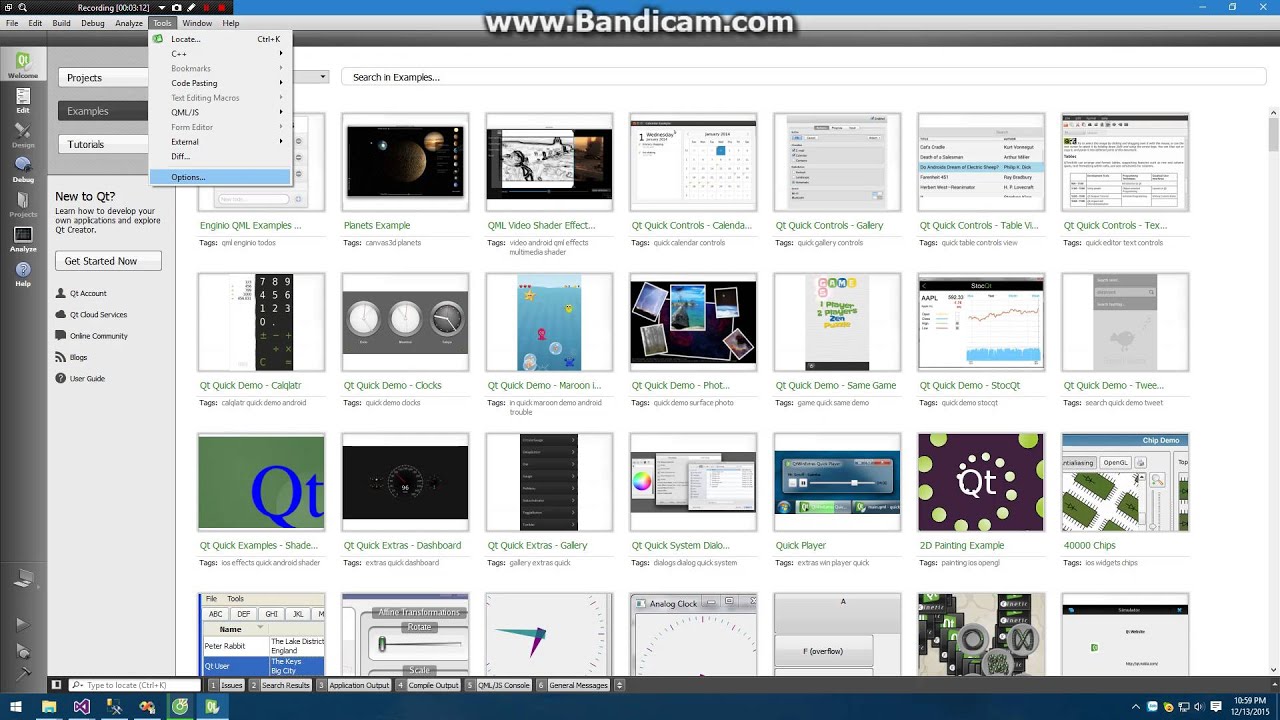Open QML/JS Console pane
The width and height of the screenshot is (1280, 720).
(498, 685)
